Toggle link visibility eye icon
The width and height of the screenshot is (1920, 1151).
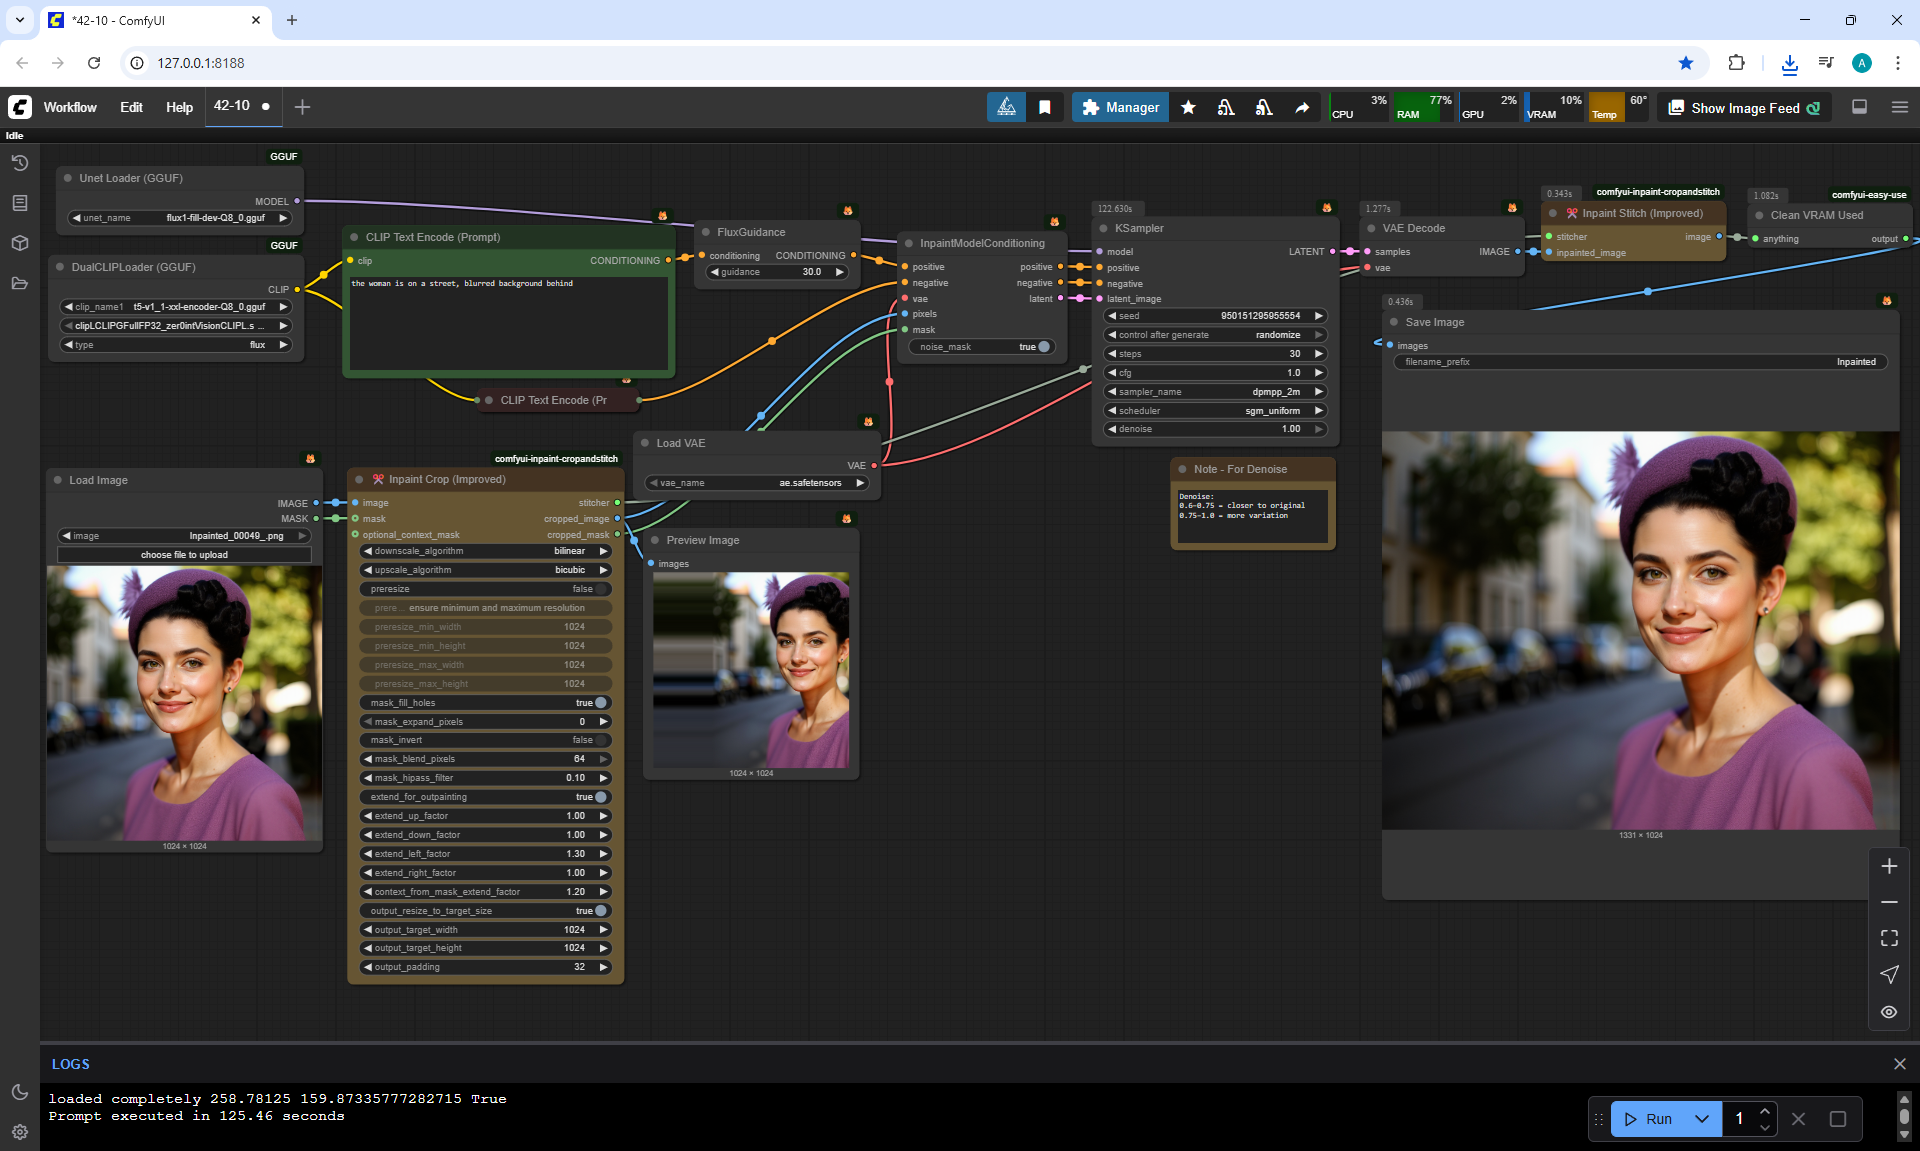click(x=1889, y=1012)
